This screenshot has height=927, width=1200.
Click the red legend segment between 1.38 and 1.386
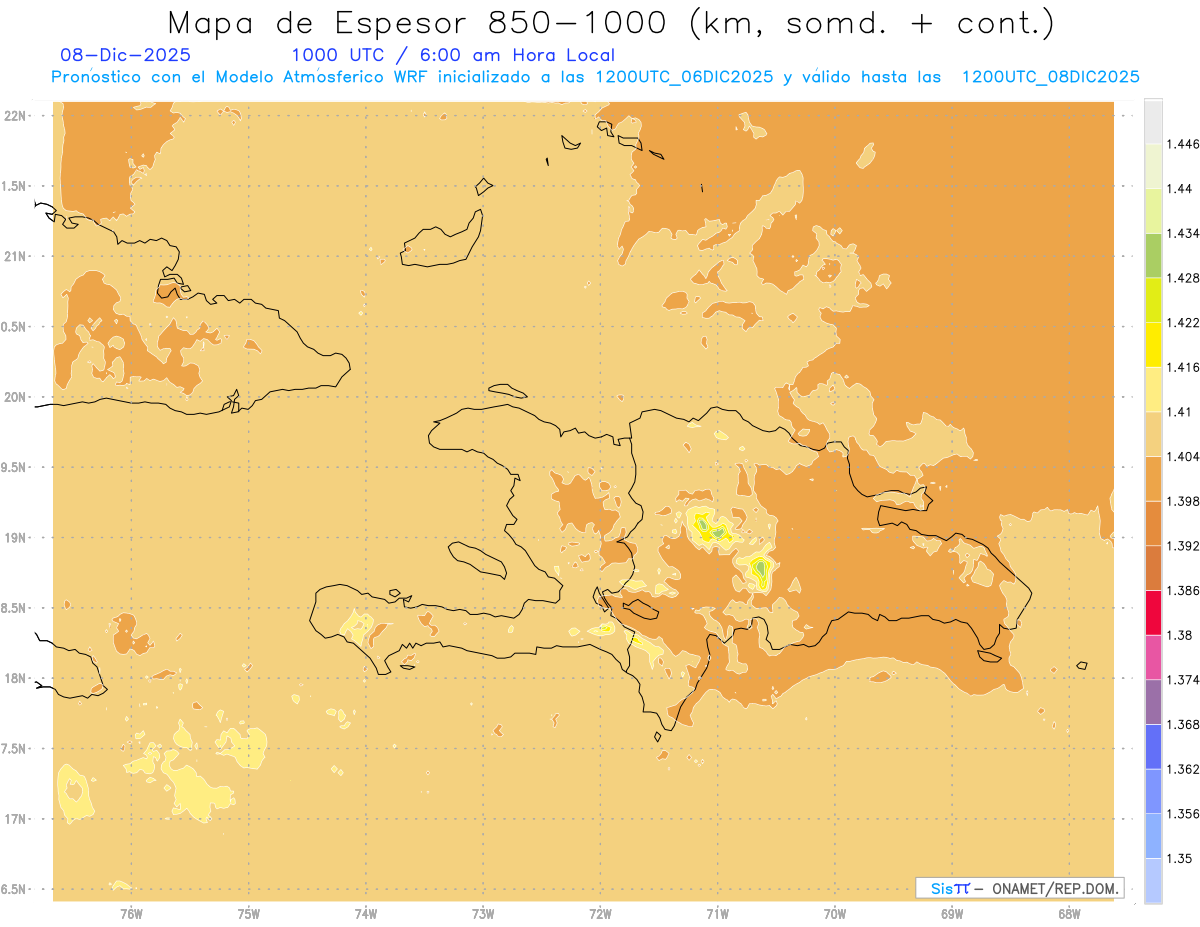(x=1153, y=612)
